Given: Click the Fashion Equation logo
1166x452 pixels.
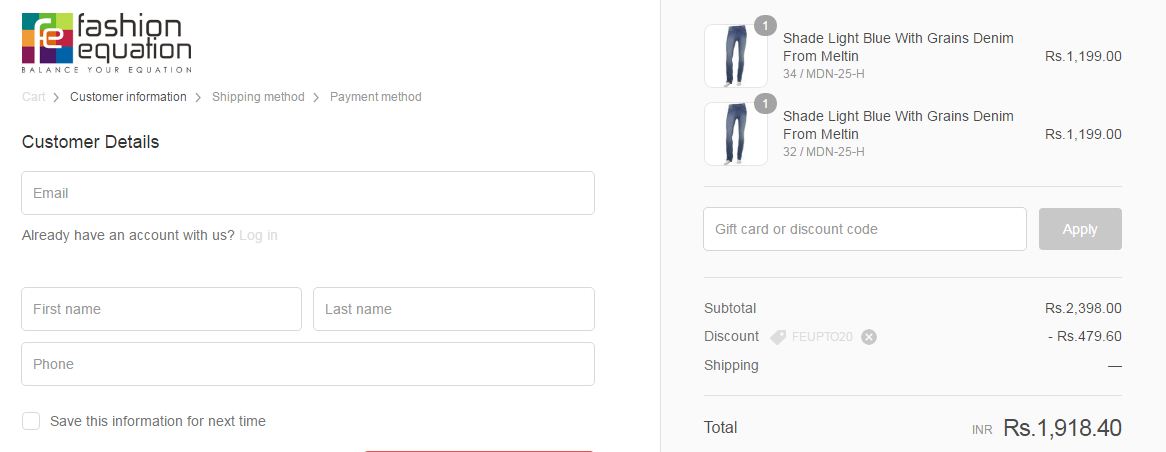Looking at the screenshot, I should pyautogui.click(x=106, y=43).
